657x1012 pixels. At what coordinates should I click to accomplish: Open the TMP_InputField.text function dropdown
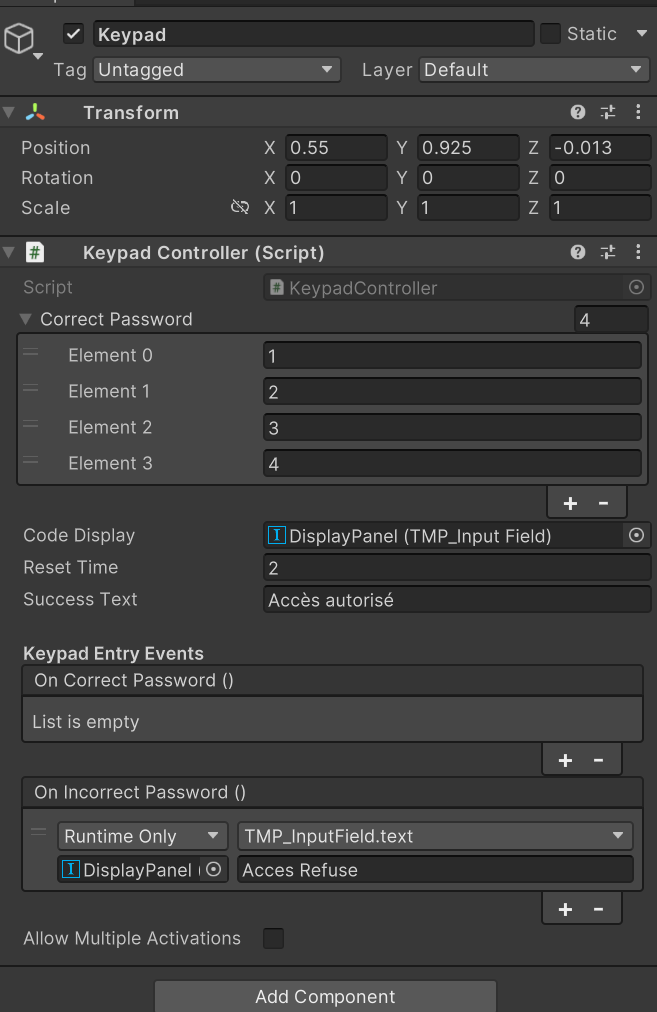[x=434, y=837]
